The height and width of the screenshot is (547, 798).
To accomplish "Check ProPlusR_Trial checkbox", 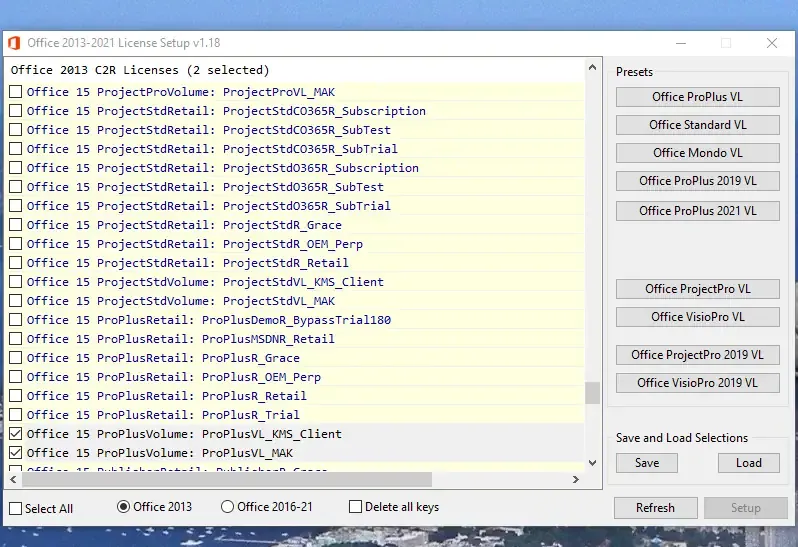I will (x=16, y=415).
